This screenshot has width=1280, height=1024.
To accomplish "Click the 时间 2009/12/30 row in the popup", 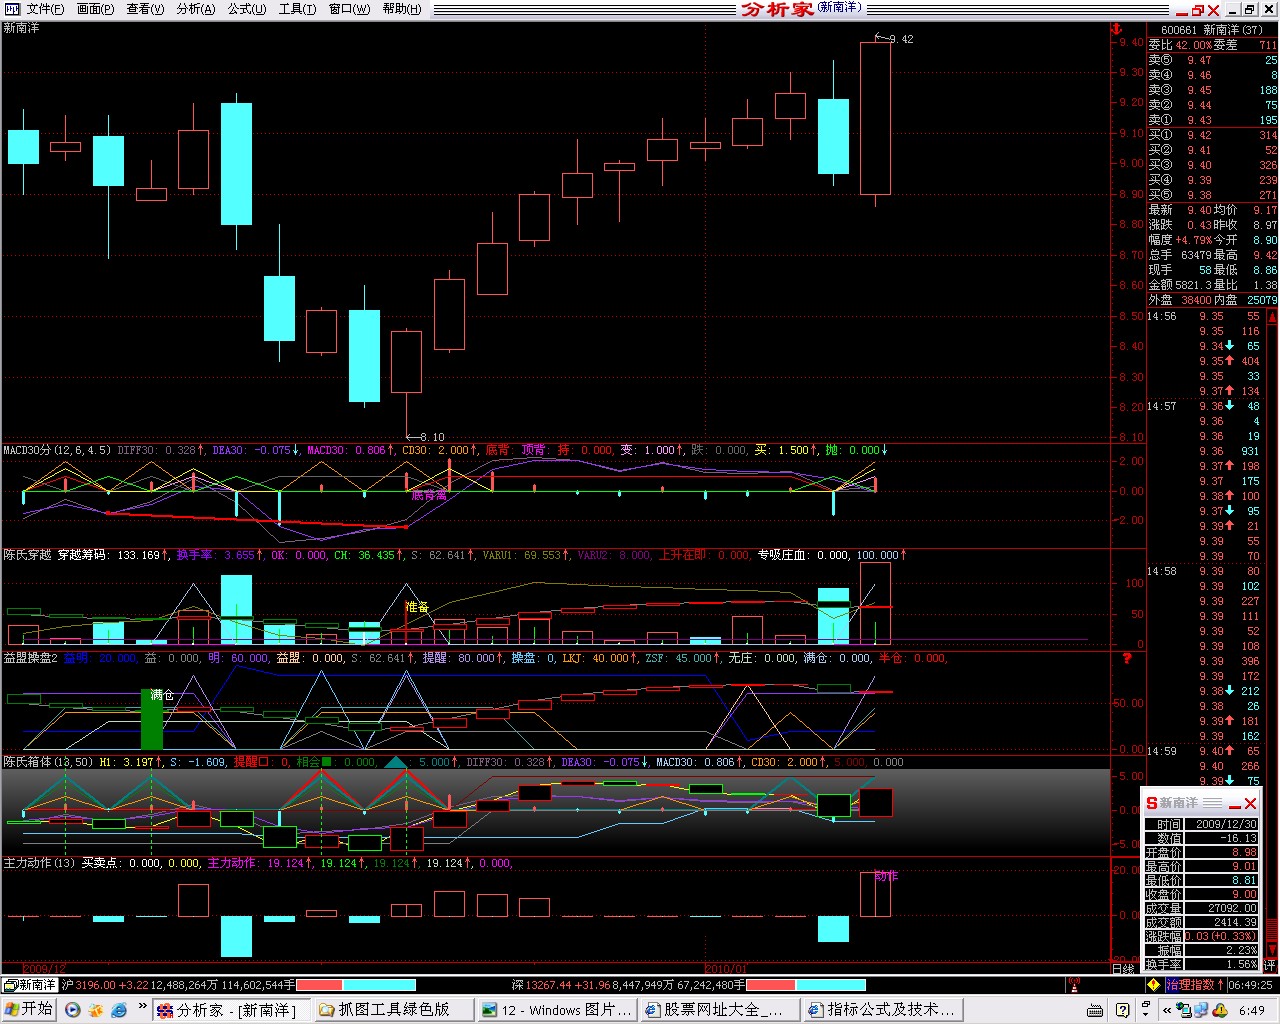I will pos(1201,824).
